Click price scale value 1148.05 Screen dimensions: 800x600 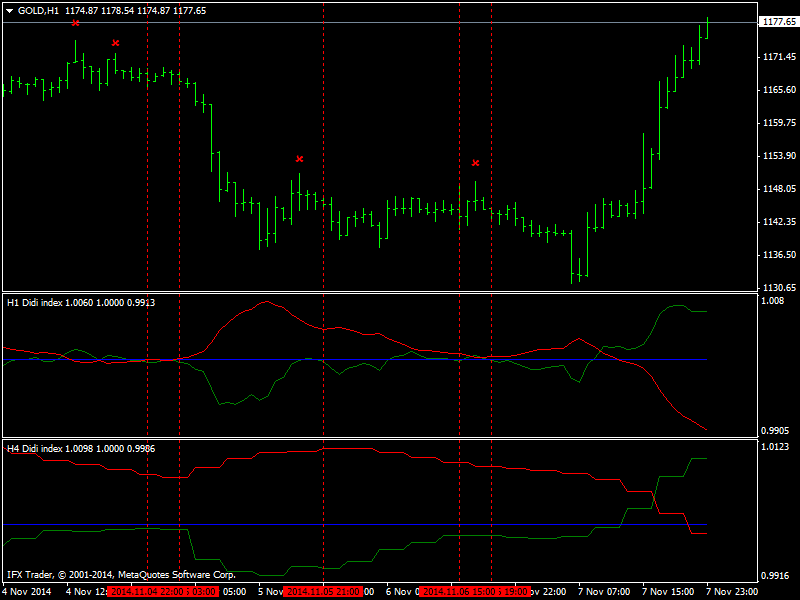[779, 189]
